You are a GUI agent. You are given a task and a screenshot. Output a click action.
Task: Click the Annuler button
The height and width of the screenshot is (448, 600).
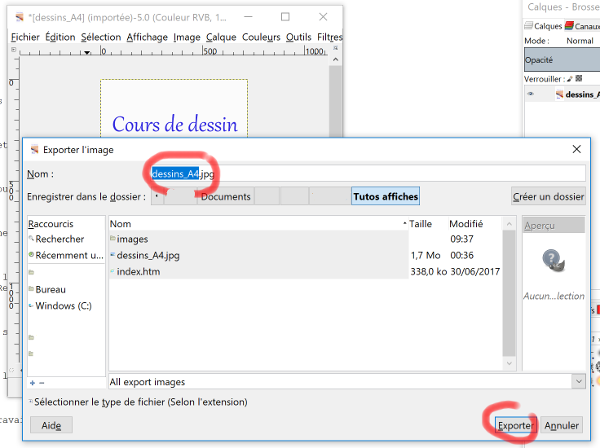tap(561, 425)
